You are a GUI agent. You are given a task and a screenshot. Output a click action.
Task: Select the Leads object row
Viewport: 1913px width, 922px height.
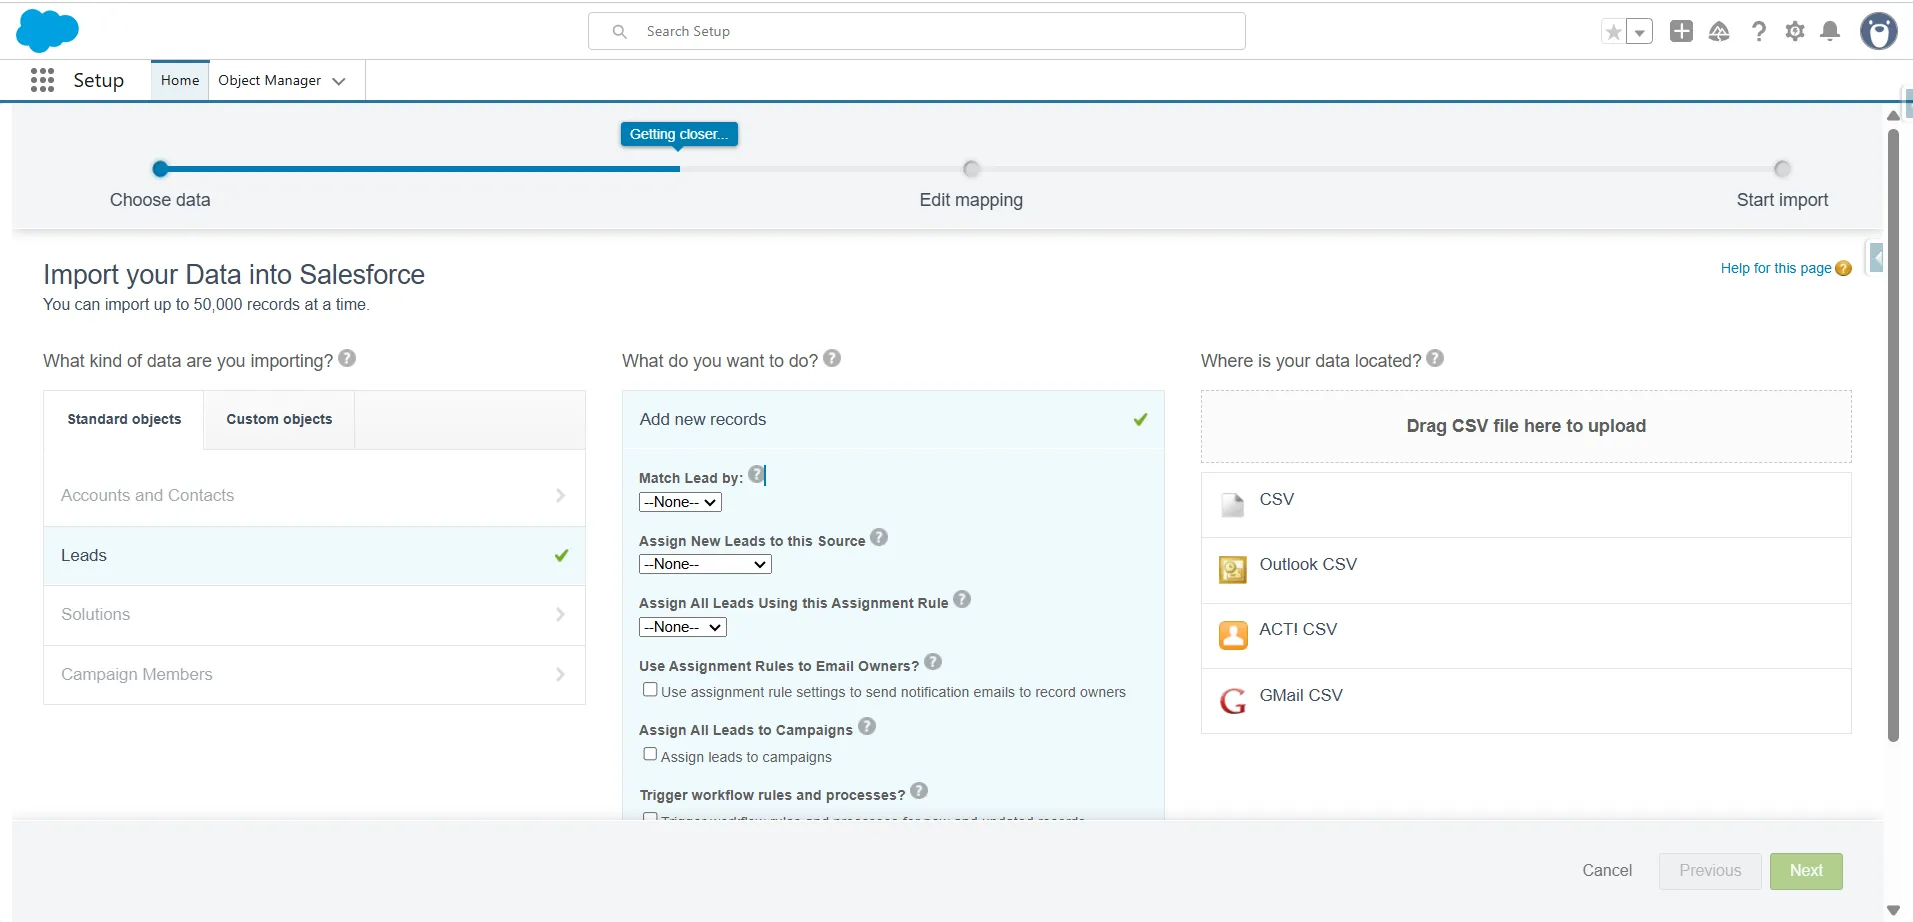tap(314, 556)
